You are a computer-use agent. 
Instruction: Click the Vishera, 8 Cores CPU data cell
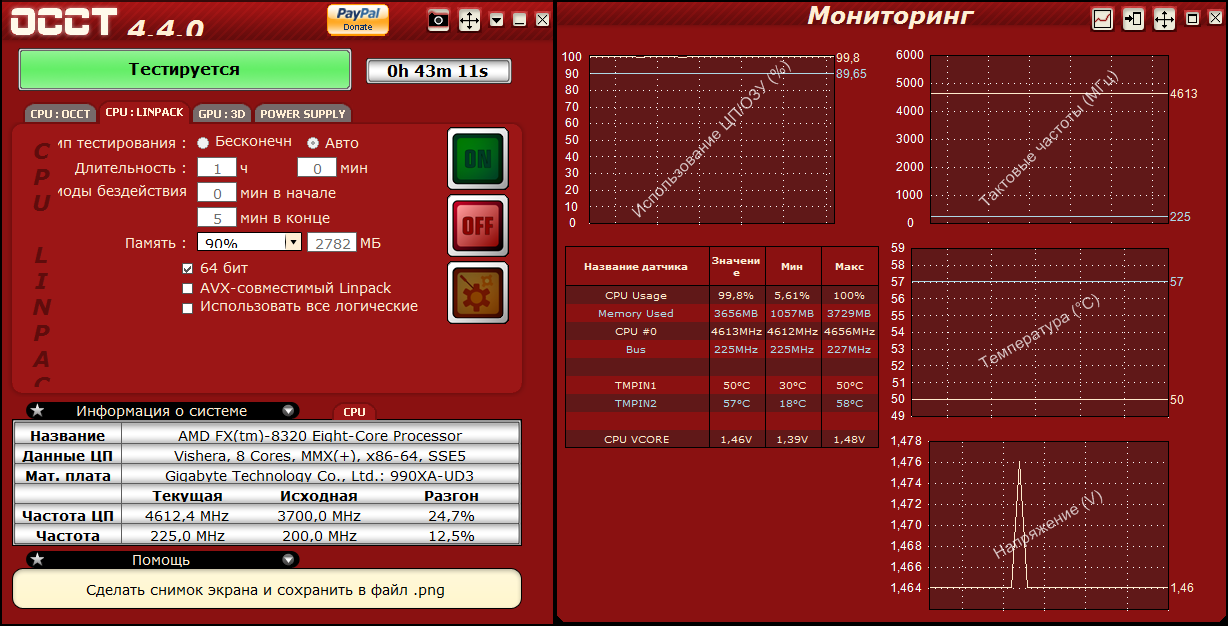click(320, 456)
